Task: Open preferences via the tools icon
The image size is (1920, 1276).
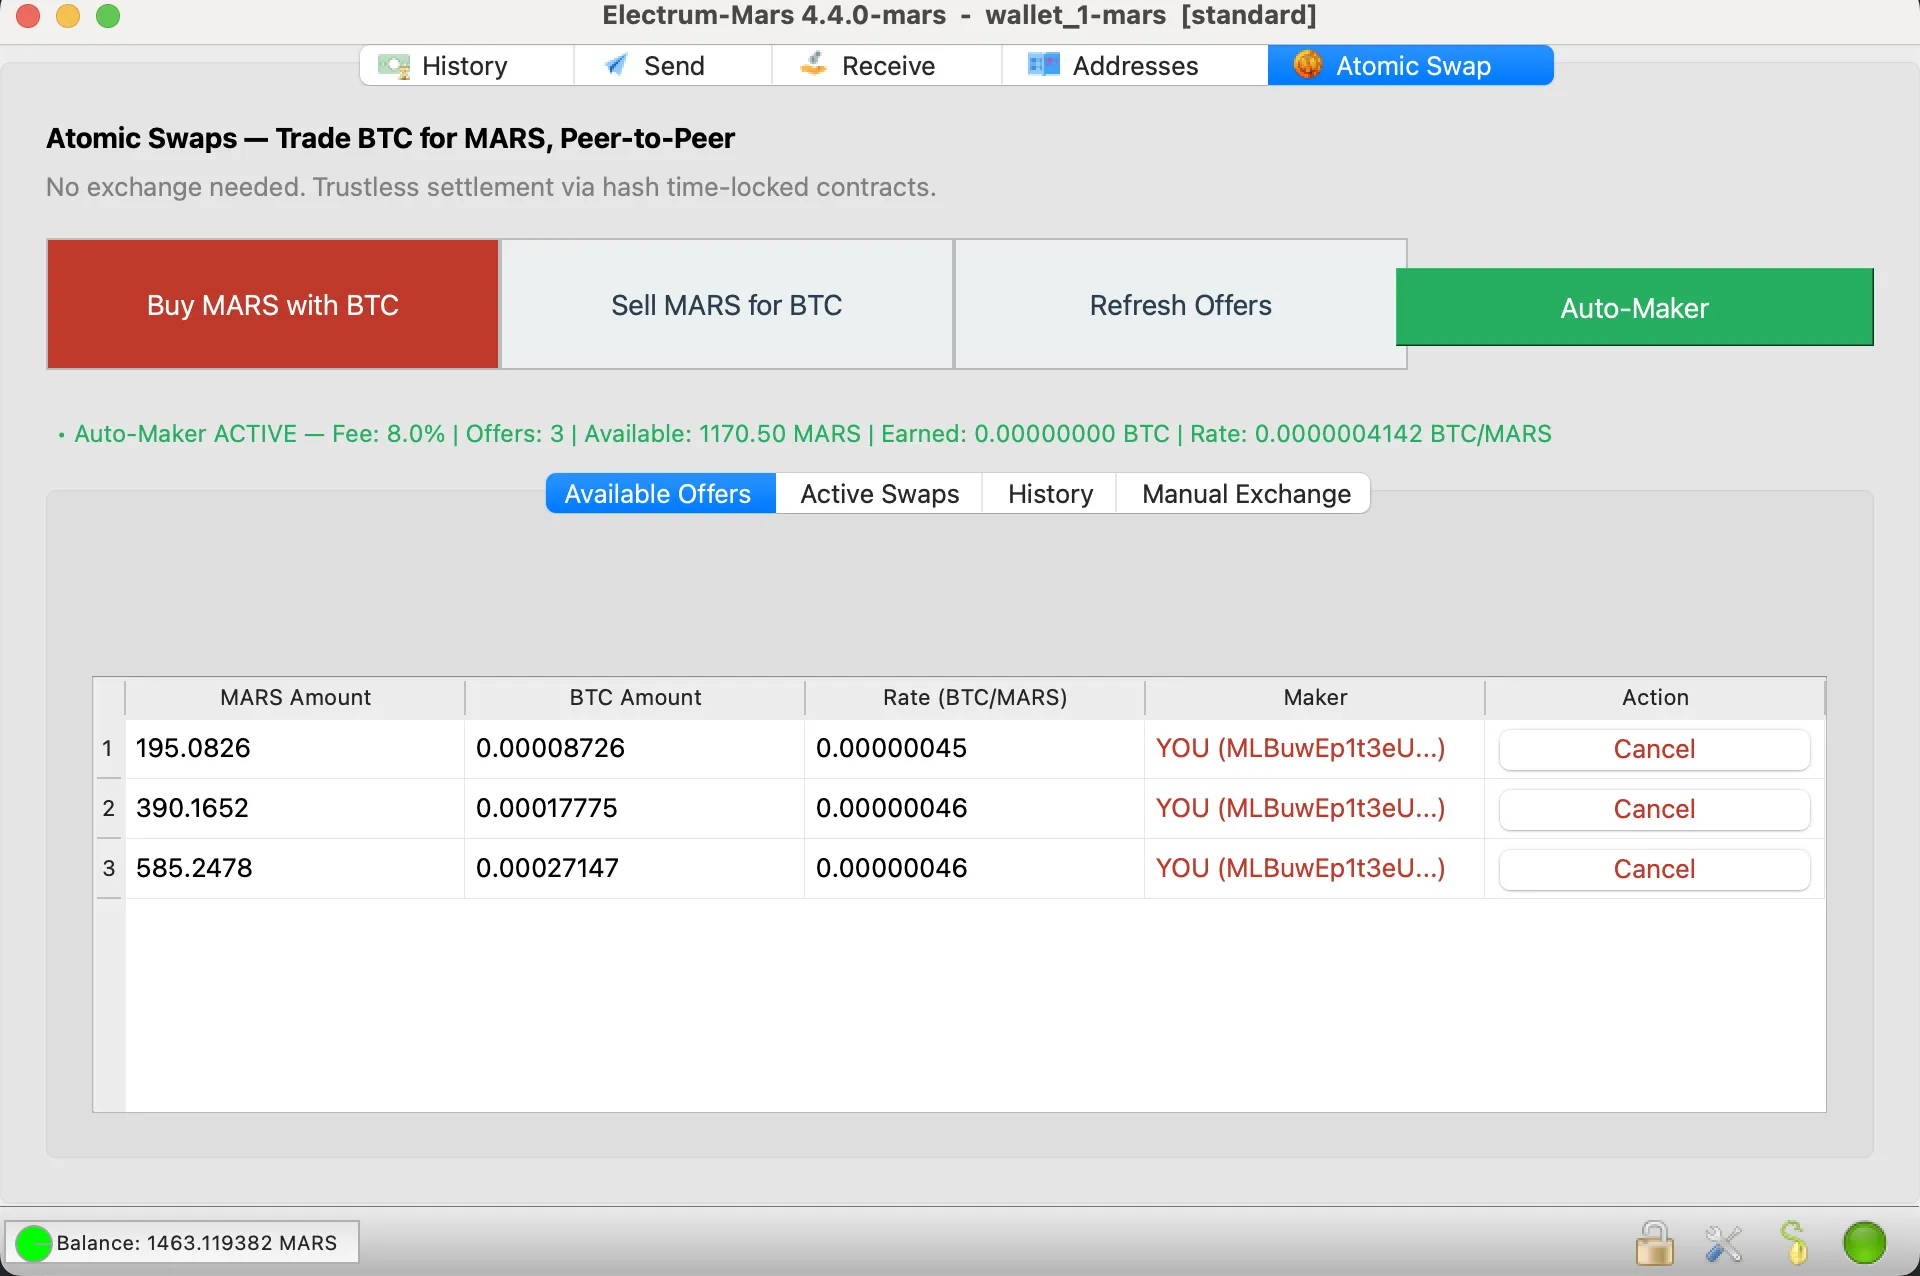Action: (1724, 1243)
